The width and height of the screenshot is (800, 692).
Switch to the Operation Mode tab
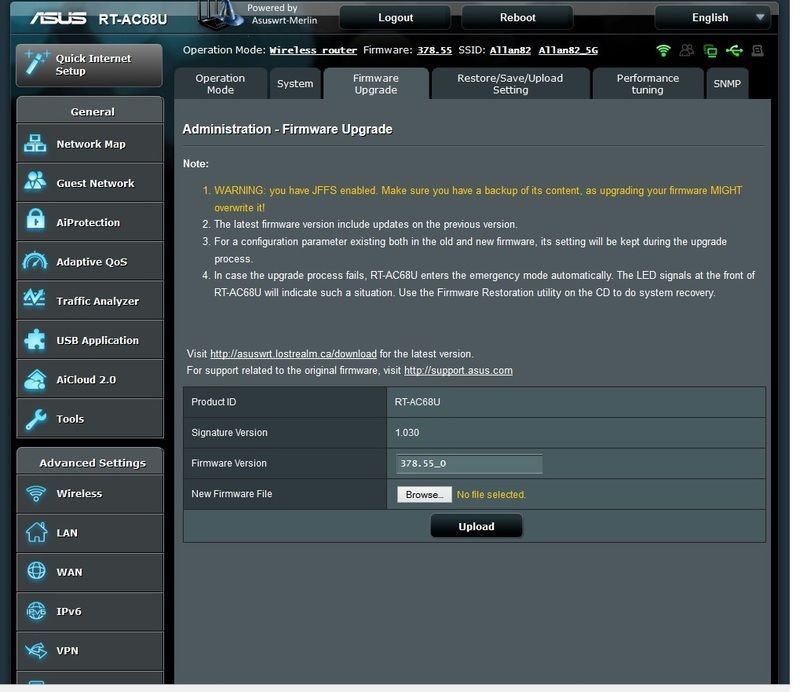pos(220,84)
